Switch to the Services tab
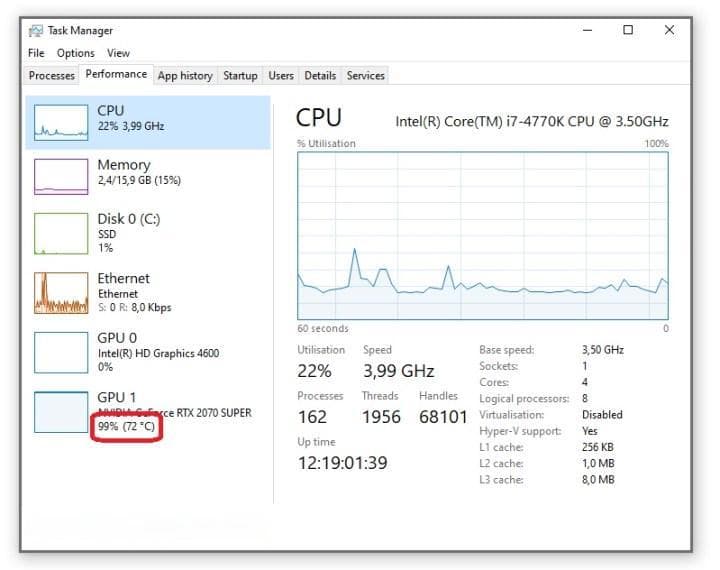Viewport: 720px width, 570px height. (x=366, y=75)
